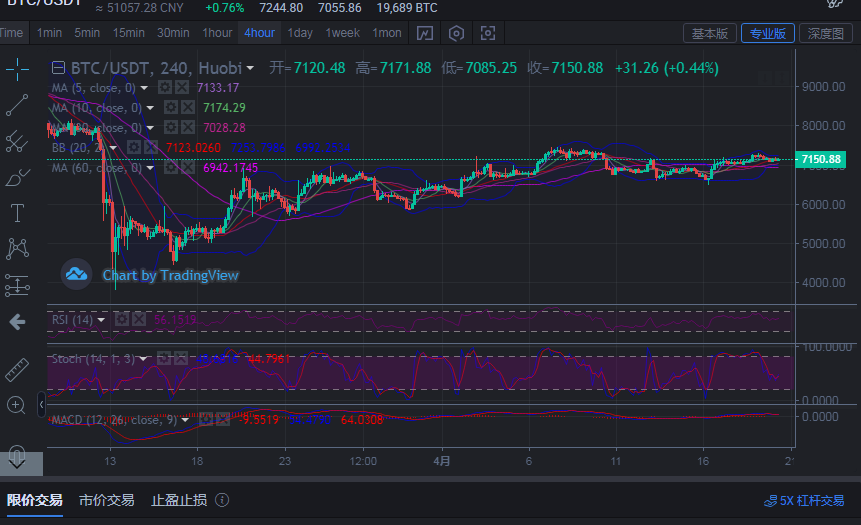Screen dimensions: 861x525
Task: Expand the BTC/USDT Huobi symbol dropdown arrow
Action: click(x=250, y=68)
